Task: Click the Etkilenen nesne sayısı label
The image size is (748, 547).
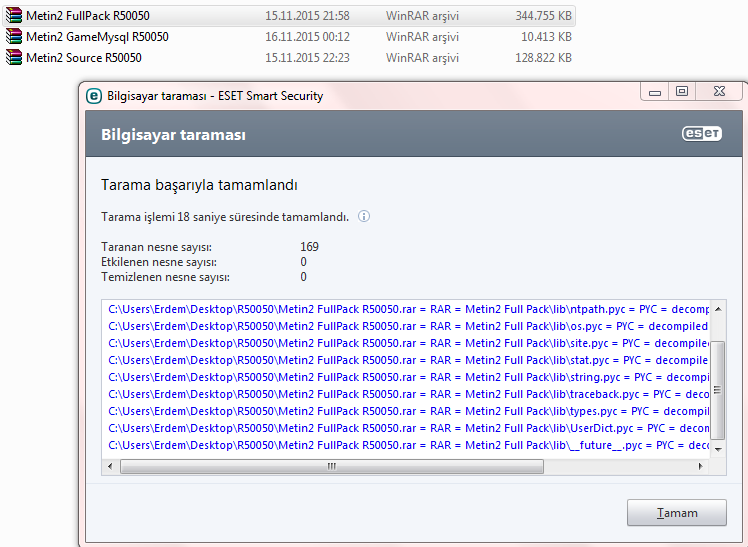Action: (159, 262)
